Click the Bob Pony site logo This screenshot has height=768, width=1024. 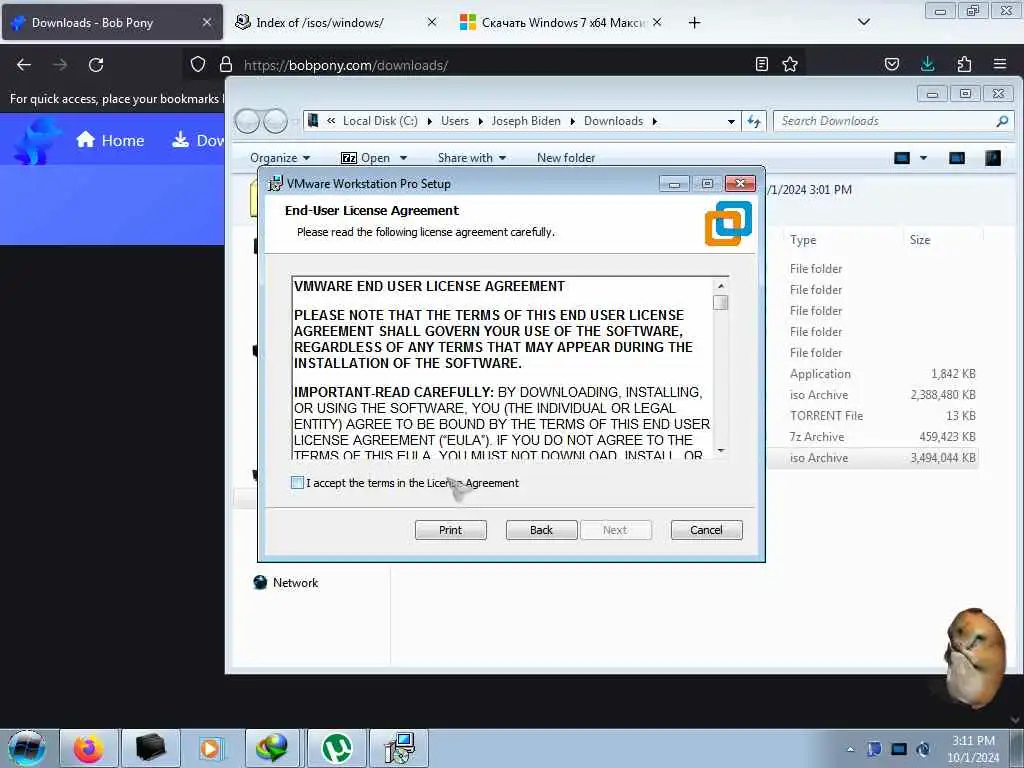(x=36, y=140)
